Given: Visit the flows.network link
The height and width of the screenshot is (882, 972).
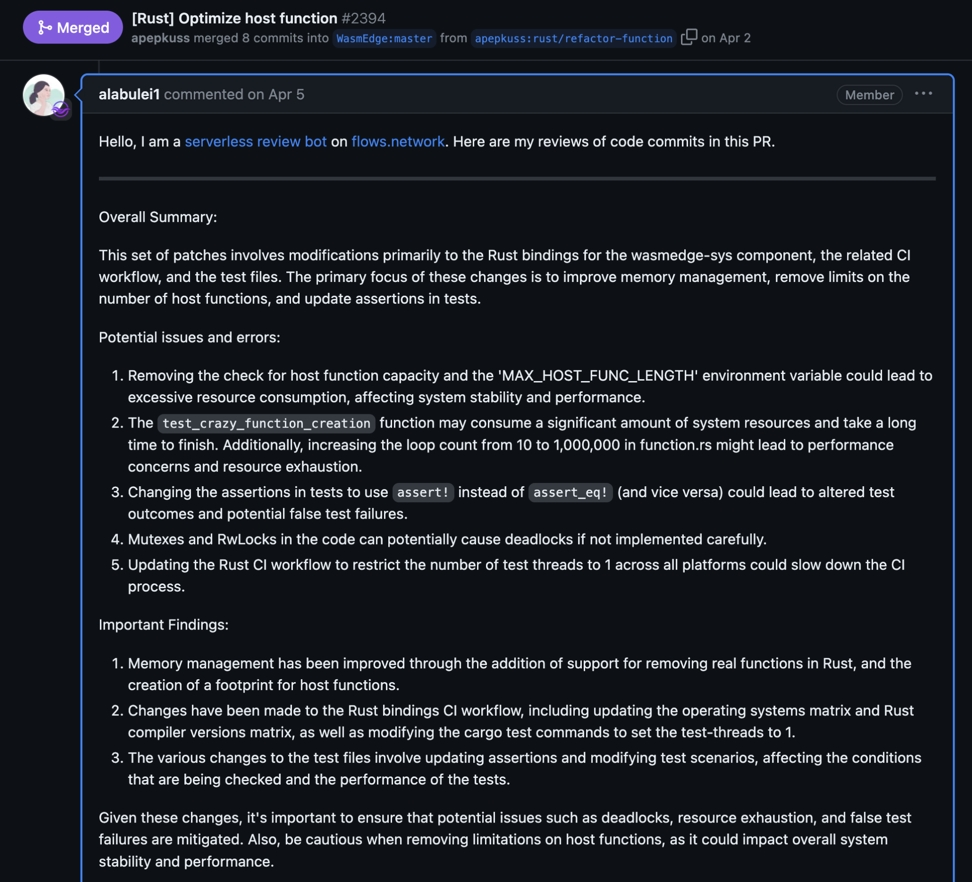Looking at the screenshot, I should (x=398, y=141).
